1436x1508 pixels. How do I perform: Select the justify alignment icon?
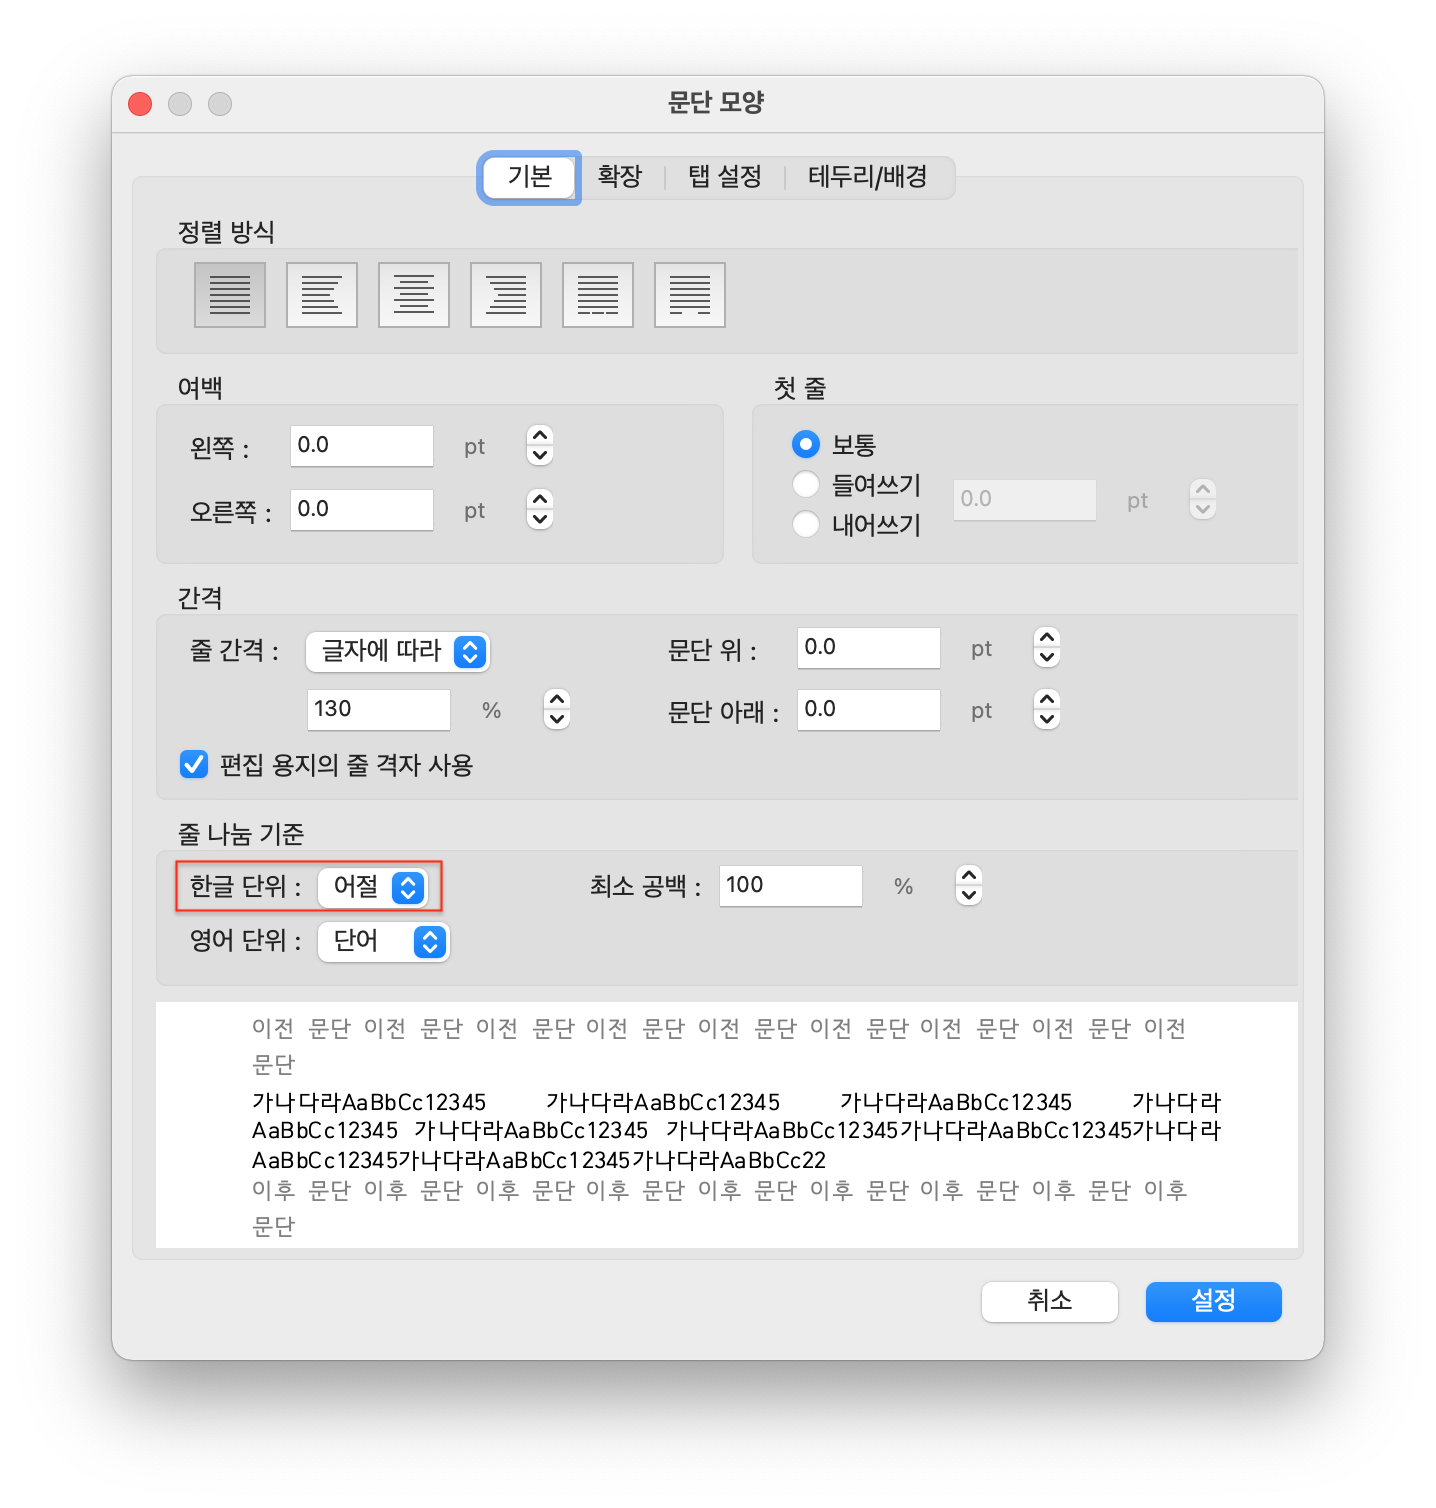pos(229,295)
